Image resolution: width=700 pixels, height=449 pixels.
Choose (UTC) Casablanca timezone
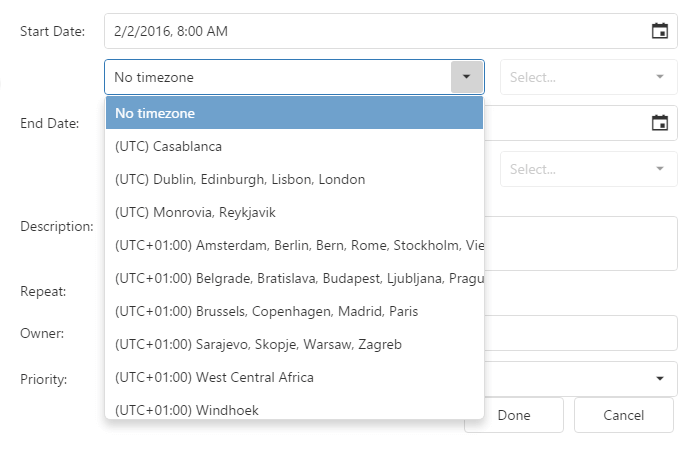[294, 146]
